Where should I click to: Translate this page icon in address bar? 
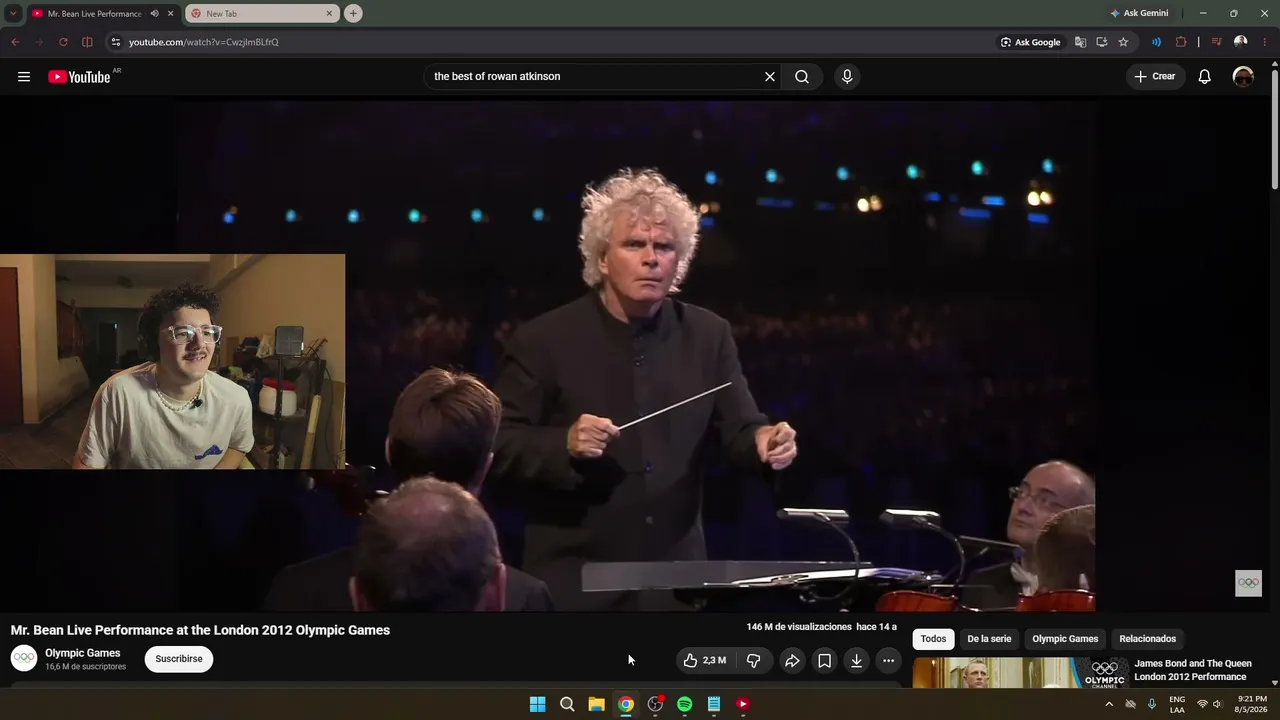[1080, 42]
